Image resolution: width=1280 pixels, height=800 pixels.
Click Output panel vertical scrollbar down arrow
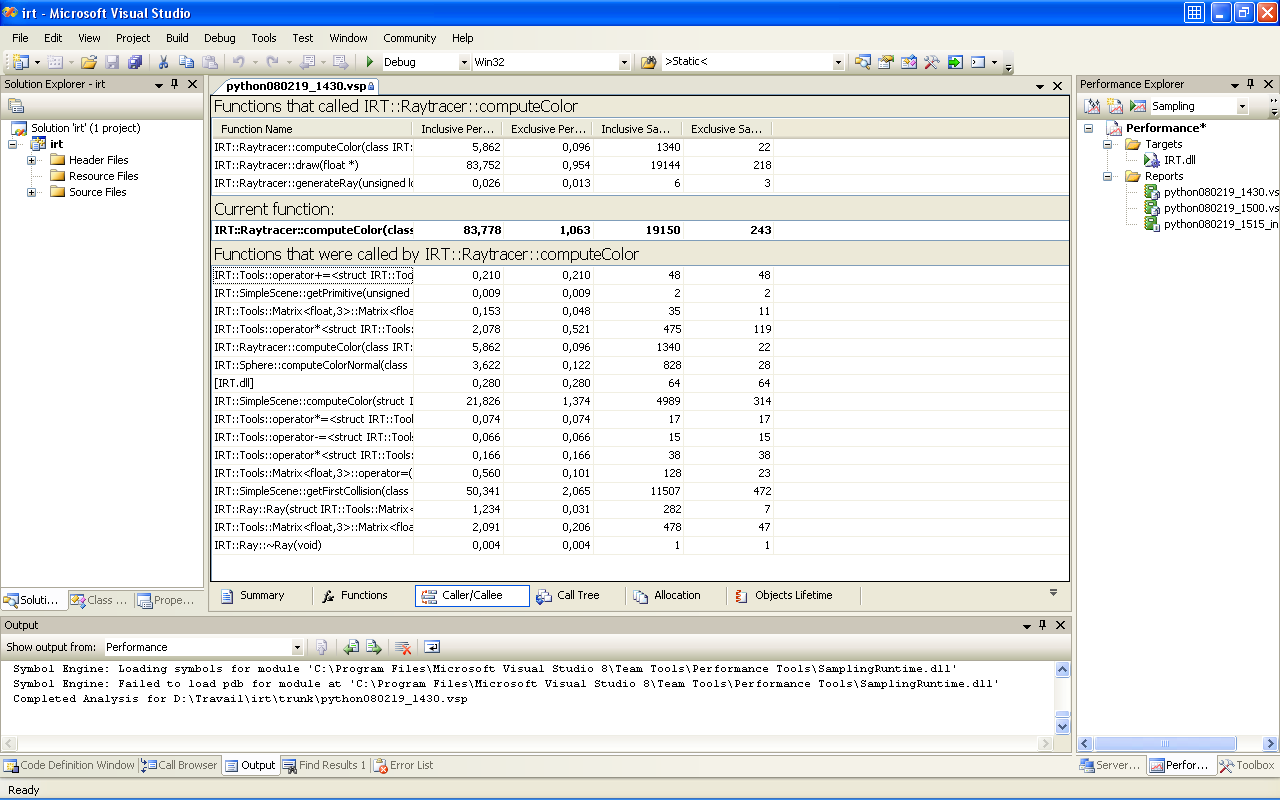1062,727
